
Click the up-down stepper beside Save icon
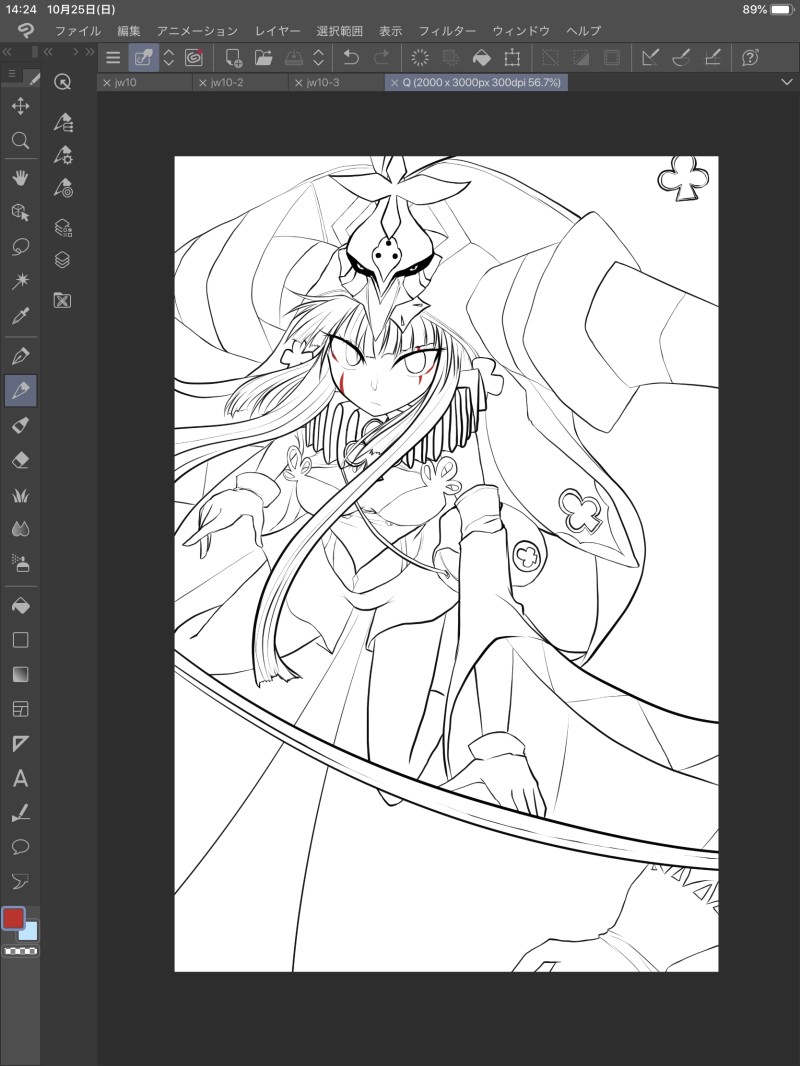coord(319,58)
